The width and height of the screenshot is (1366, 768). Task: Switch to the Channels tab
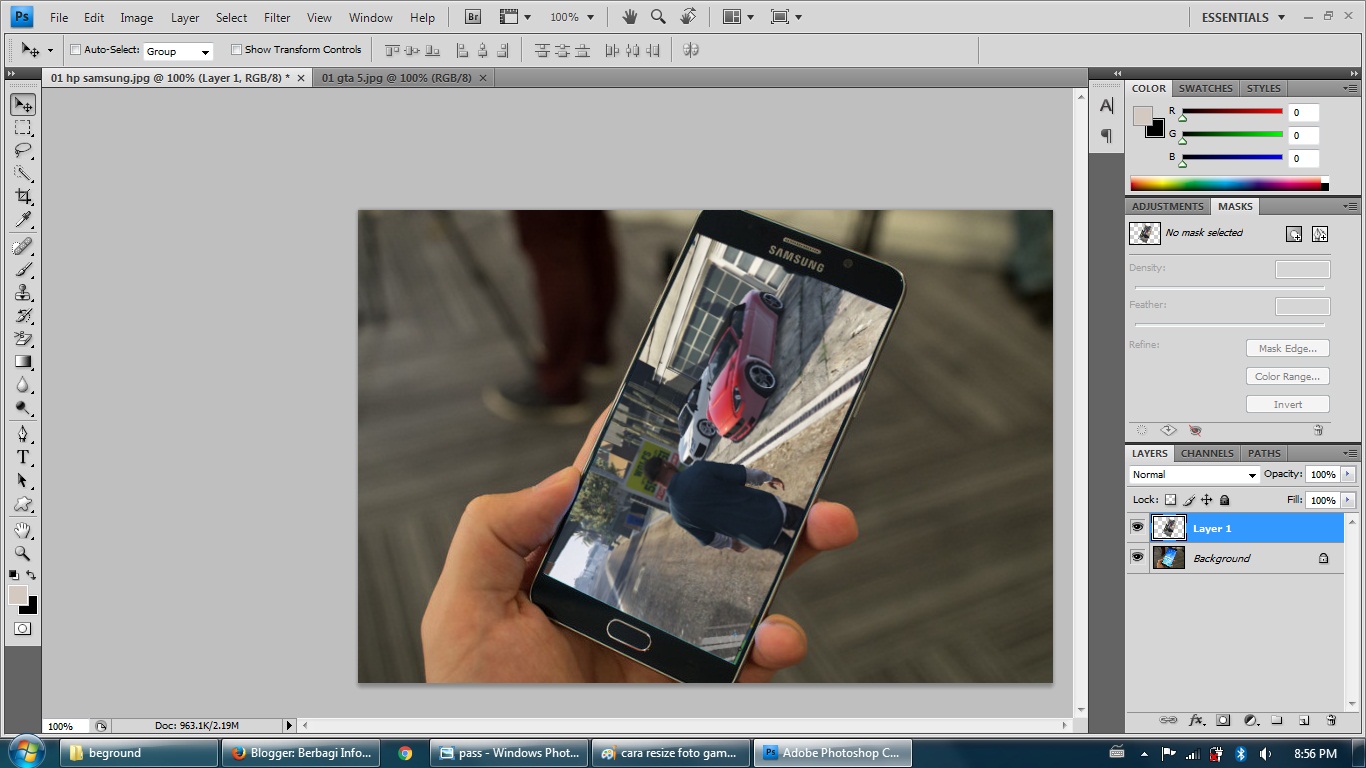1207,453
